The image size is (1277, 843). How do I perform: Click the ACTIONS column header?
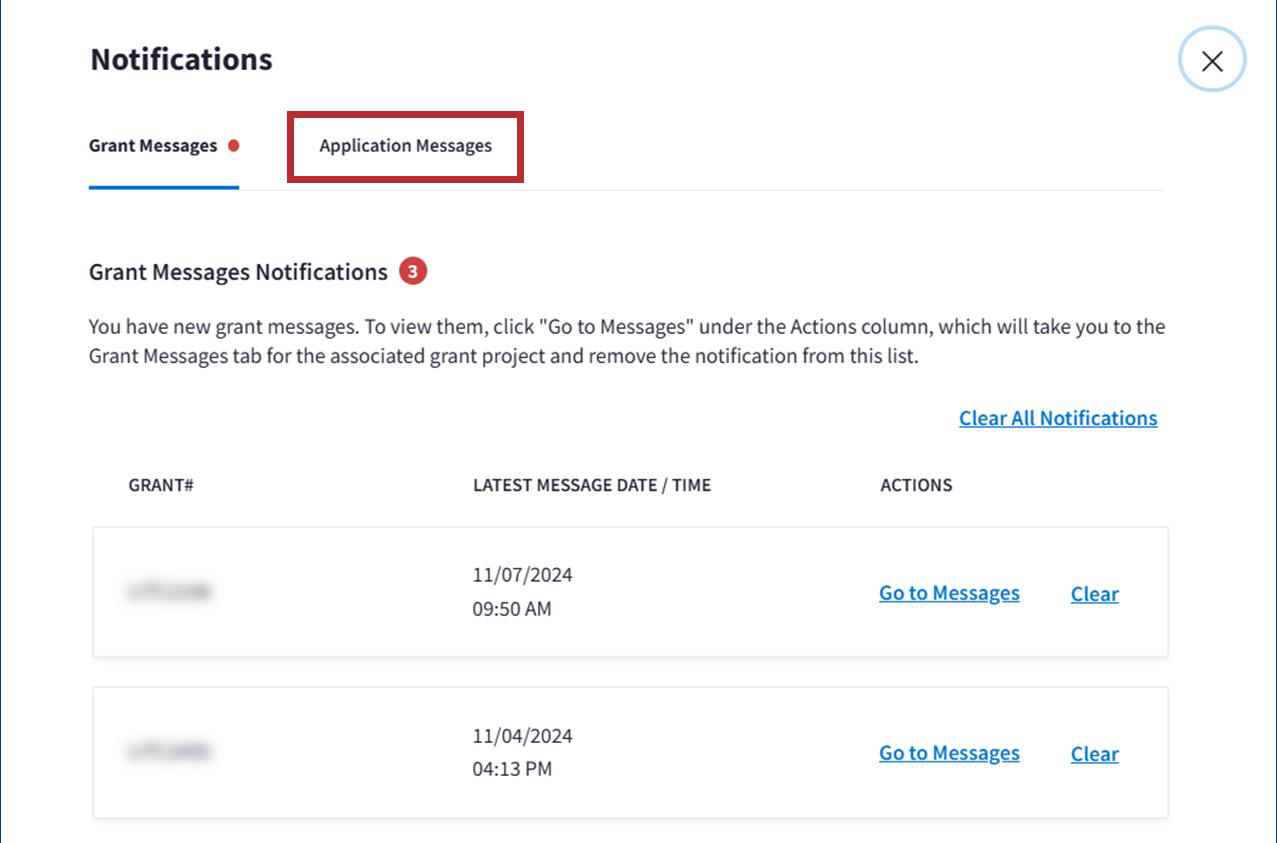(x=915, y=485)
